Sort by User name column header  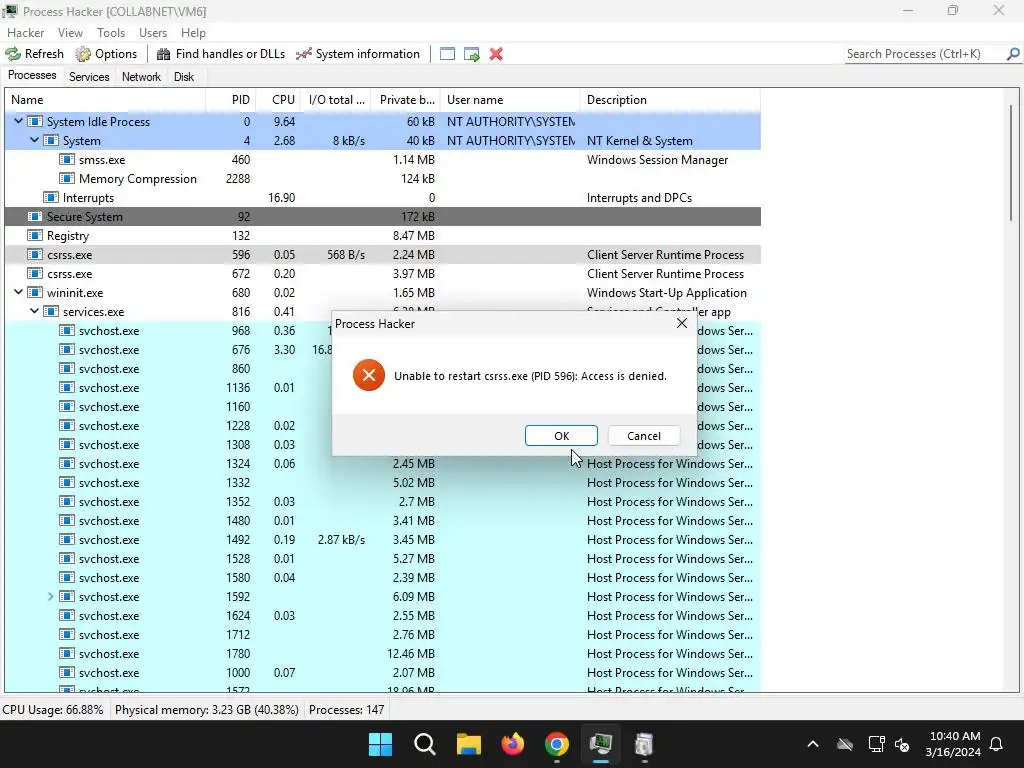[510, 100]
